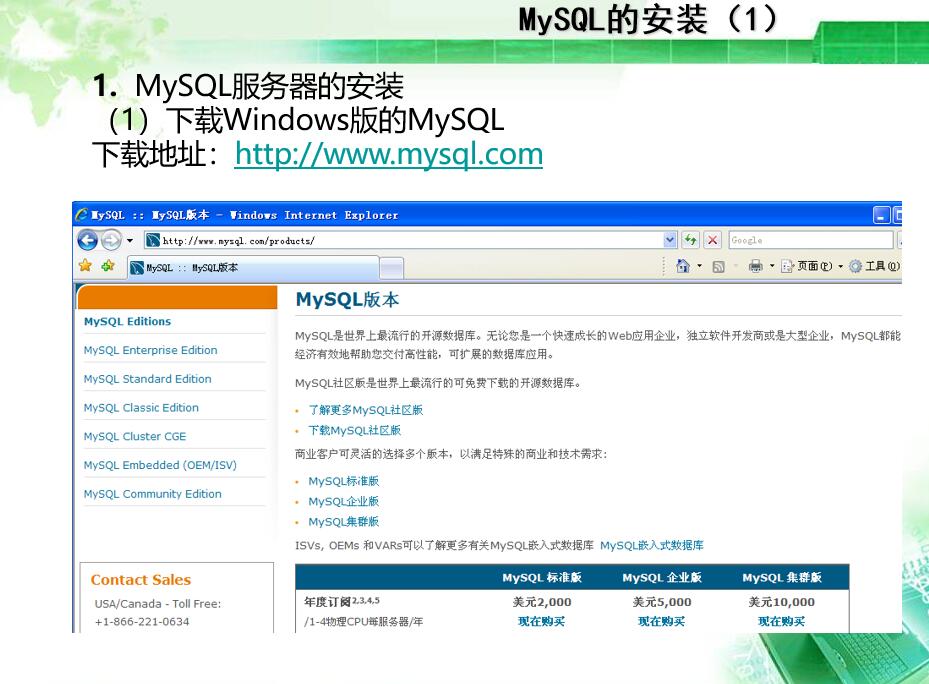Open MySQL Embedded (OEM/ISV) sidebar link
The height and width of the screenshot is (684, 929).
point(160,465)
